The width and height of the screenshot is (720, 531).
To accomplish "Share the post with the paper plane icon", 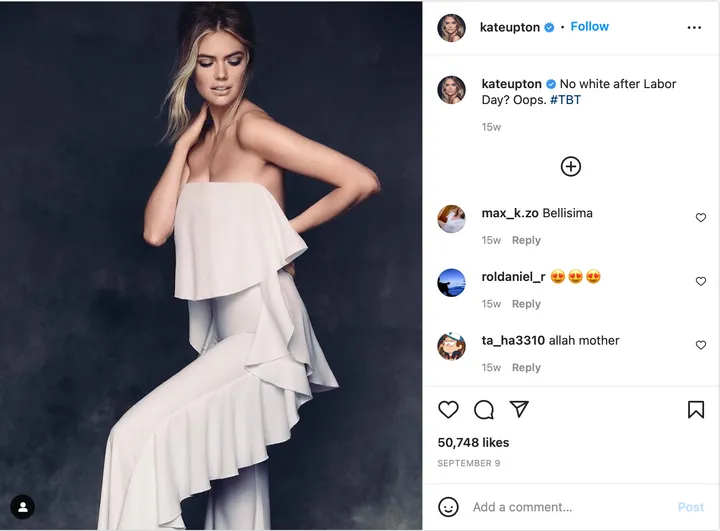I will (x=519, y=409).
